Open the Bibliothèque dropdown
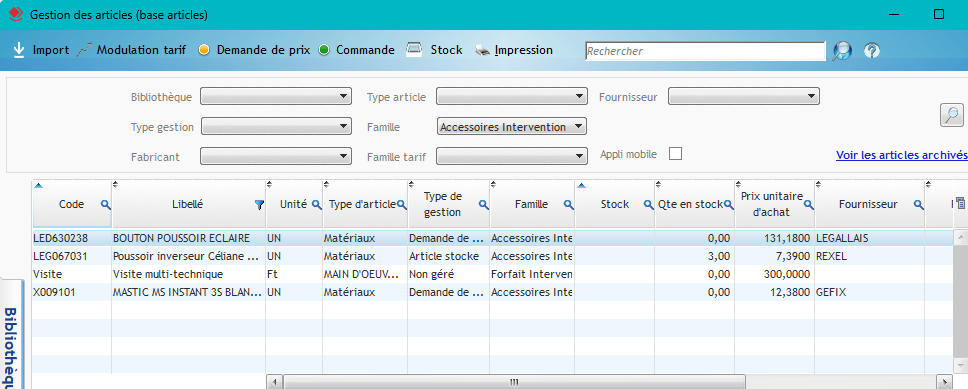Viewport: 968px width, 389px height. [x=276, y=96]
